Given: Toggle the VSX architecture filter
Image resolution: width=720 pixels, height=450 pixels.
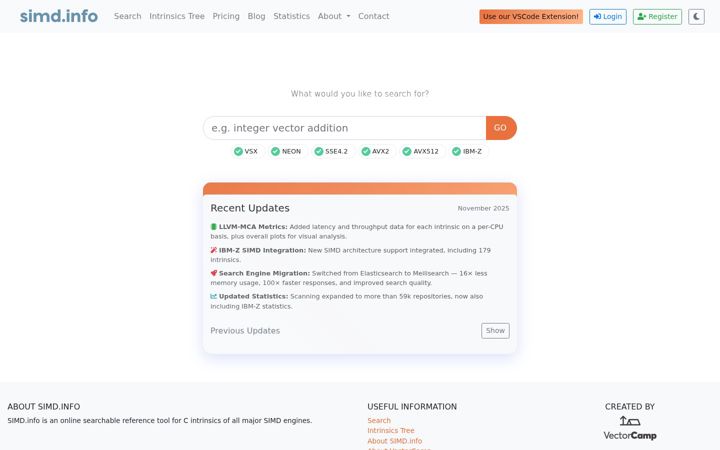Looking at the screenshot, I should click(246, 151).
